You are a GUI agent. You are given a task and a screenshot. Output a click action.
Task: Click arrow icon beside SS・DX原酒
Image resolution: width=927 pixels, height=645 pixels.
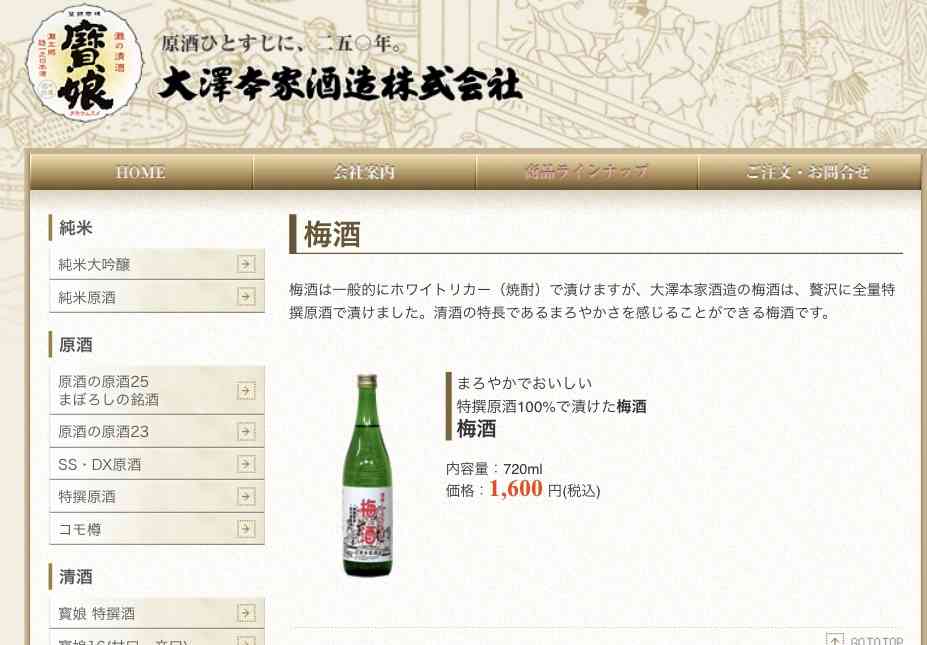coord(246,464)
